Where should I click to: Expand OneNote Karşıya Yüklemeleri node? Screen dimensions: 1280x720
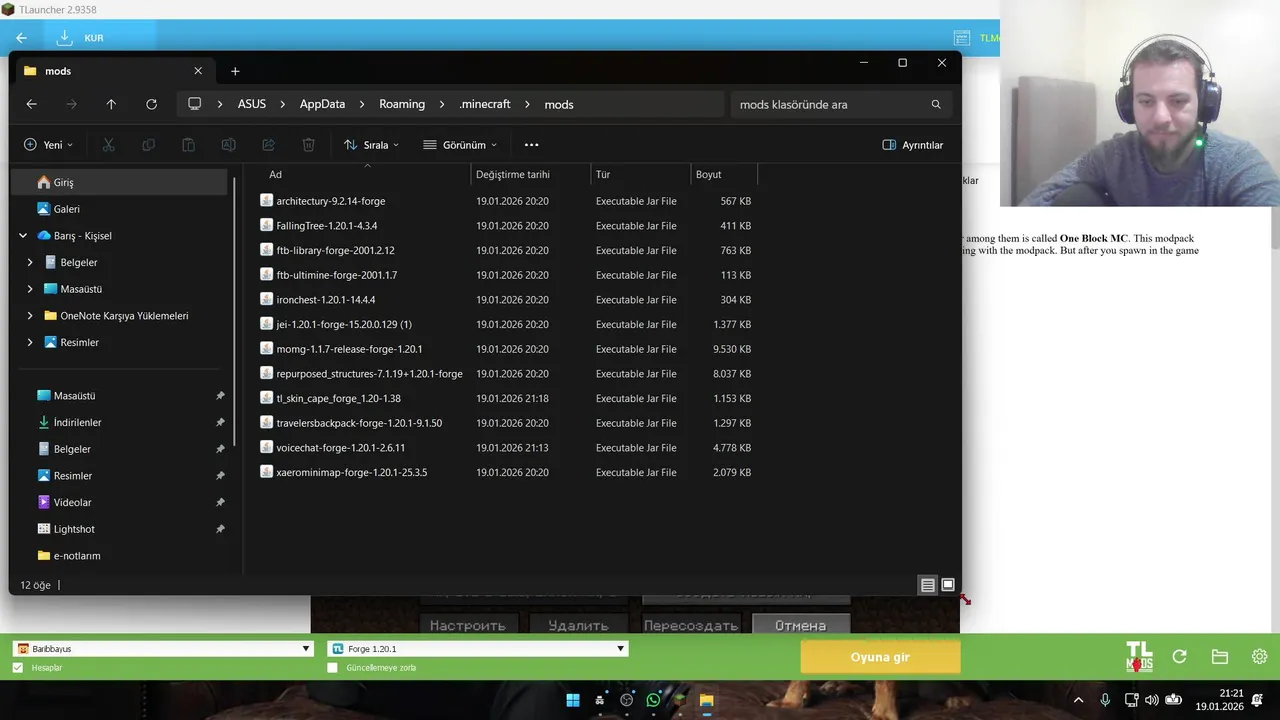coord(30,316)
